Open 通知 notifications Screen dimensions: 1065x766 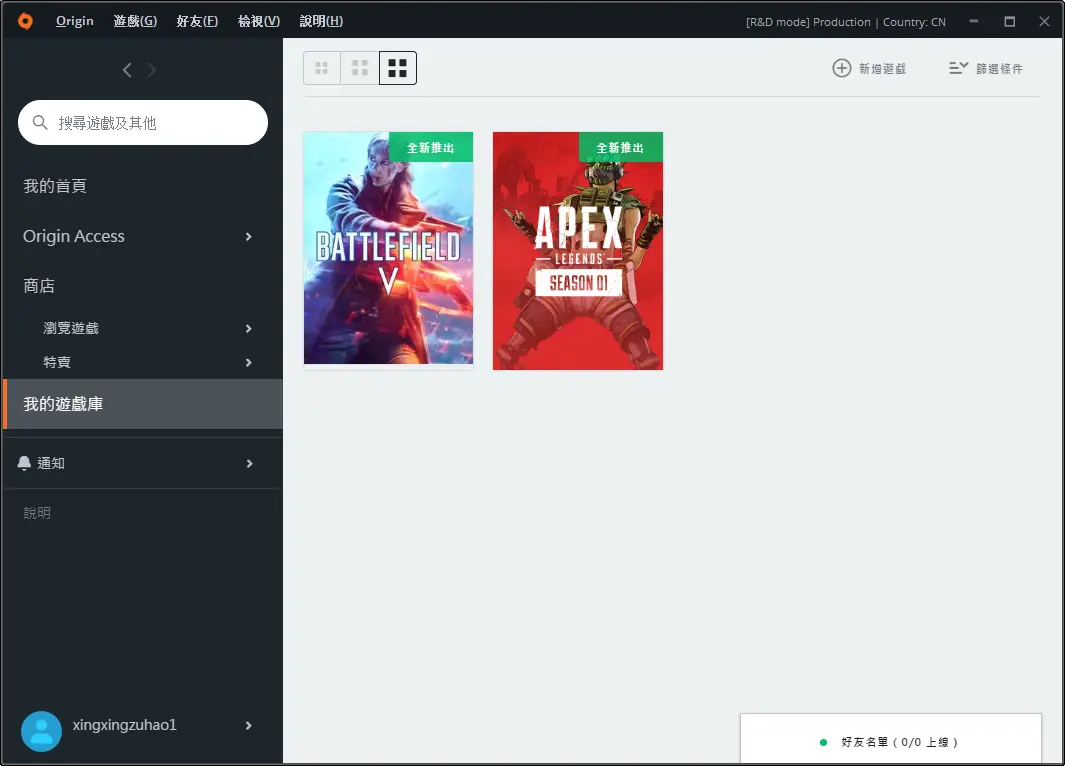point(51,463)
